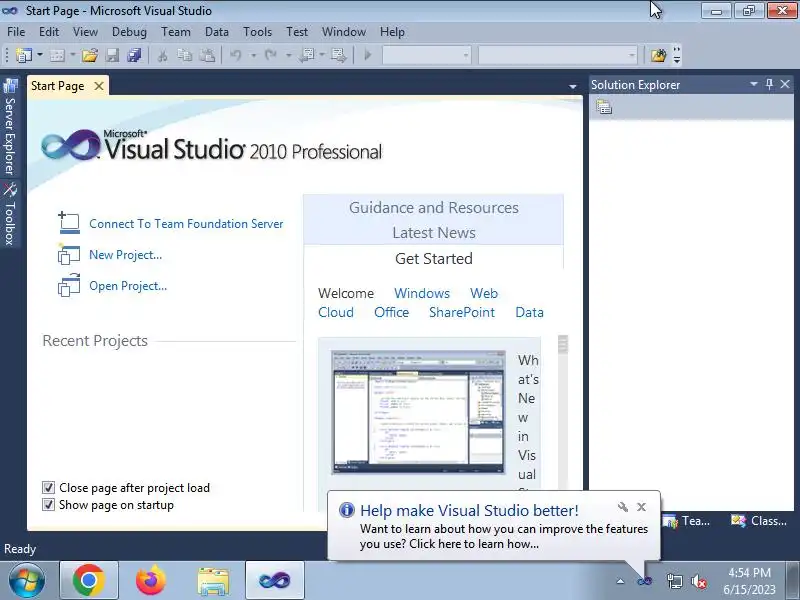Open the Team menu
Viewport: 800px width, 600px height.
[176, 32]
